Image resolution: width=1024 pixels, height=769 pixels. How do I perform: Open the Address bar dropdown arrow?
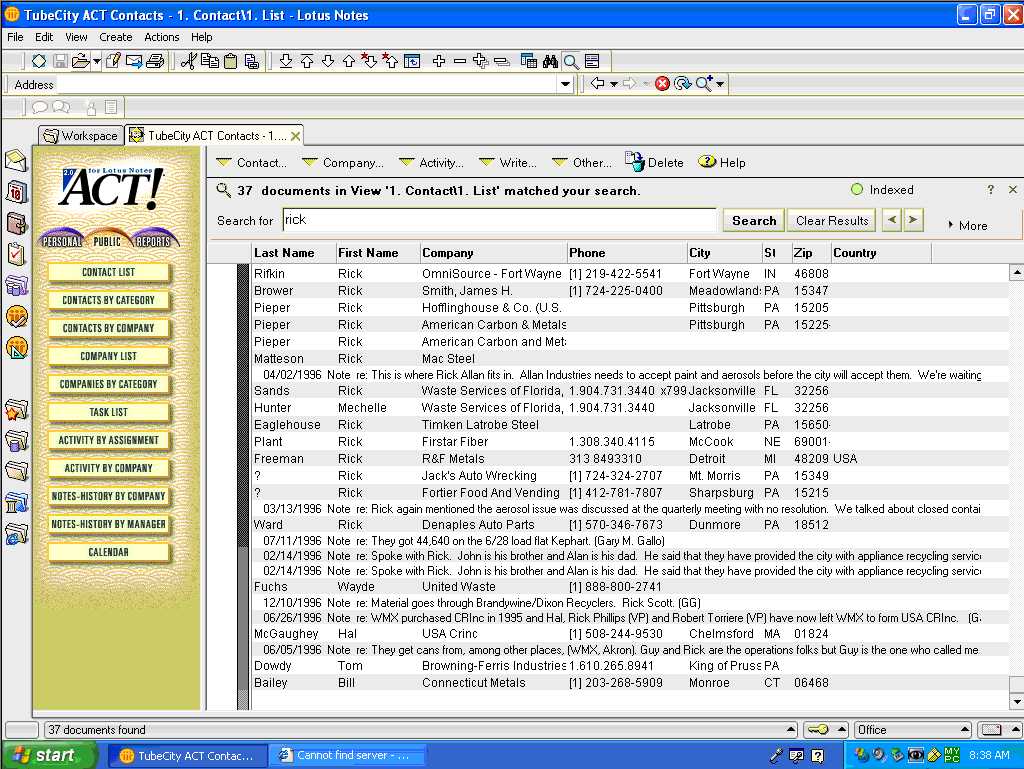[565, 84]
